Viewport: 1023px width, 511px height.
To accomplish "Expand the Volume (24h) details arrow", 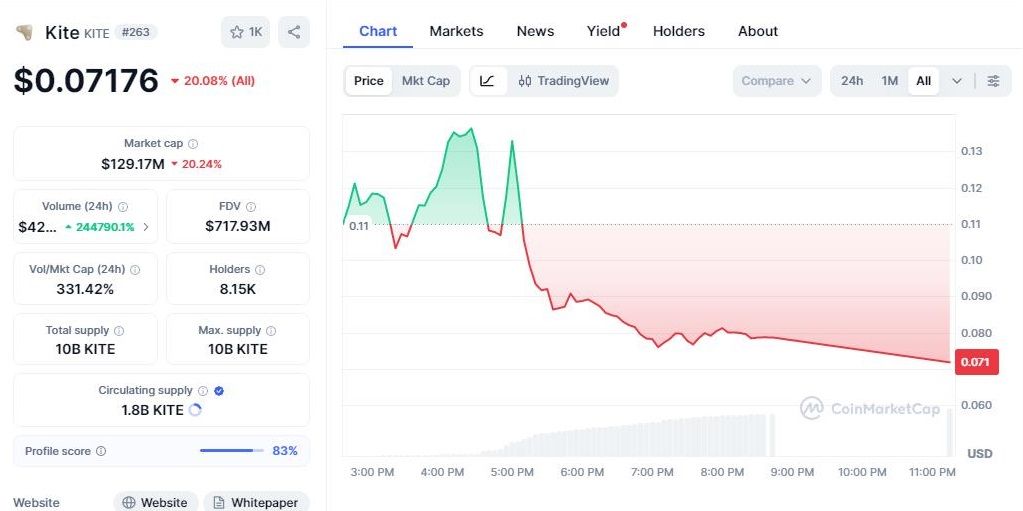I will point(146,227).
